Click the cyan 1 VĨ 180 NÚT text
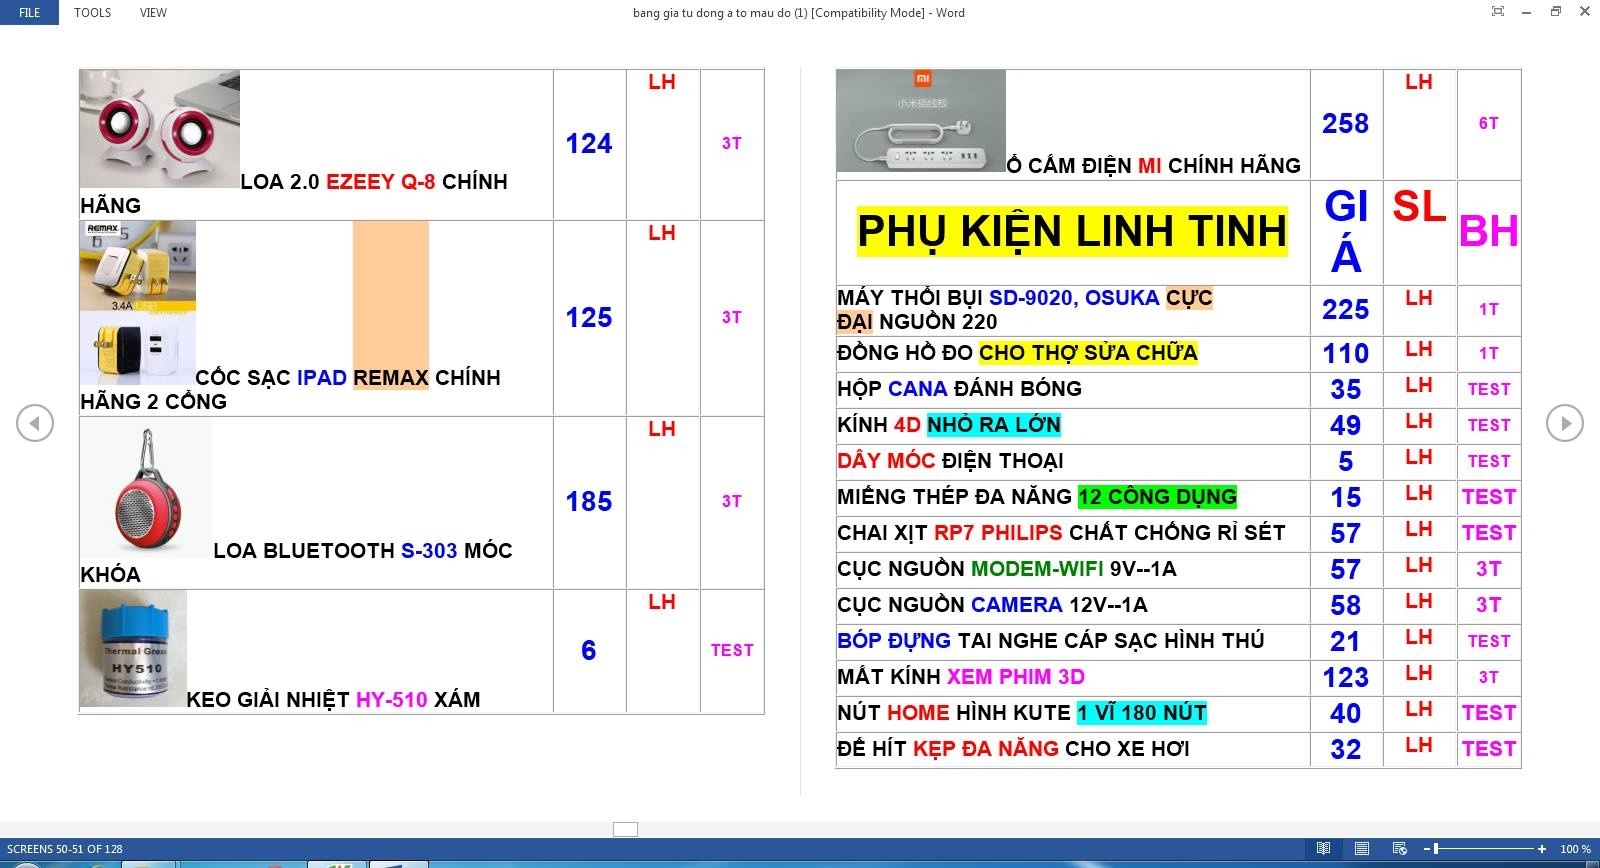This screenshot has height=868, width=1600. point(1142,713)
